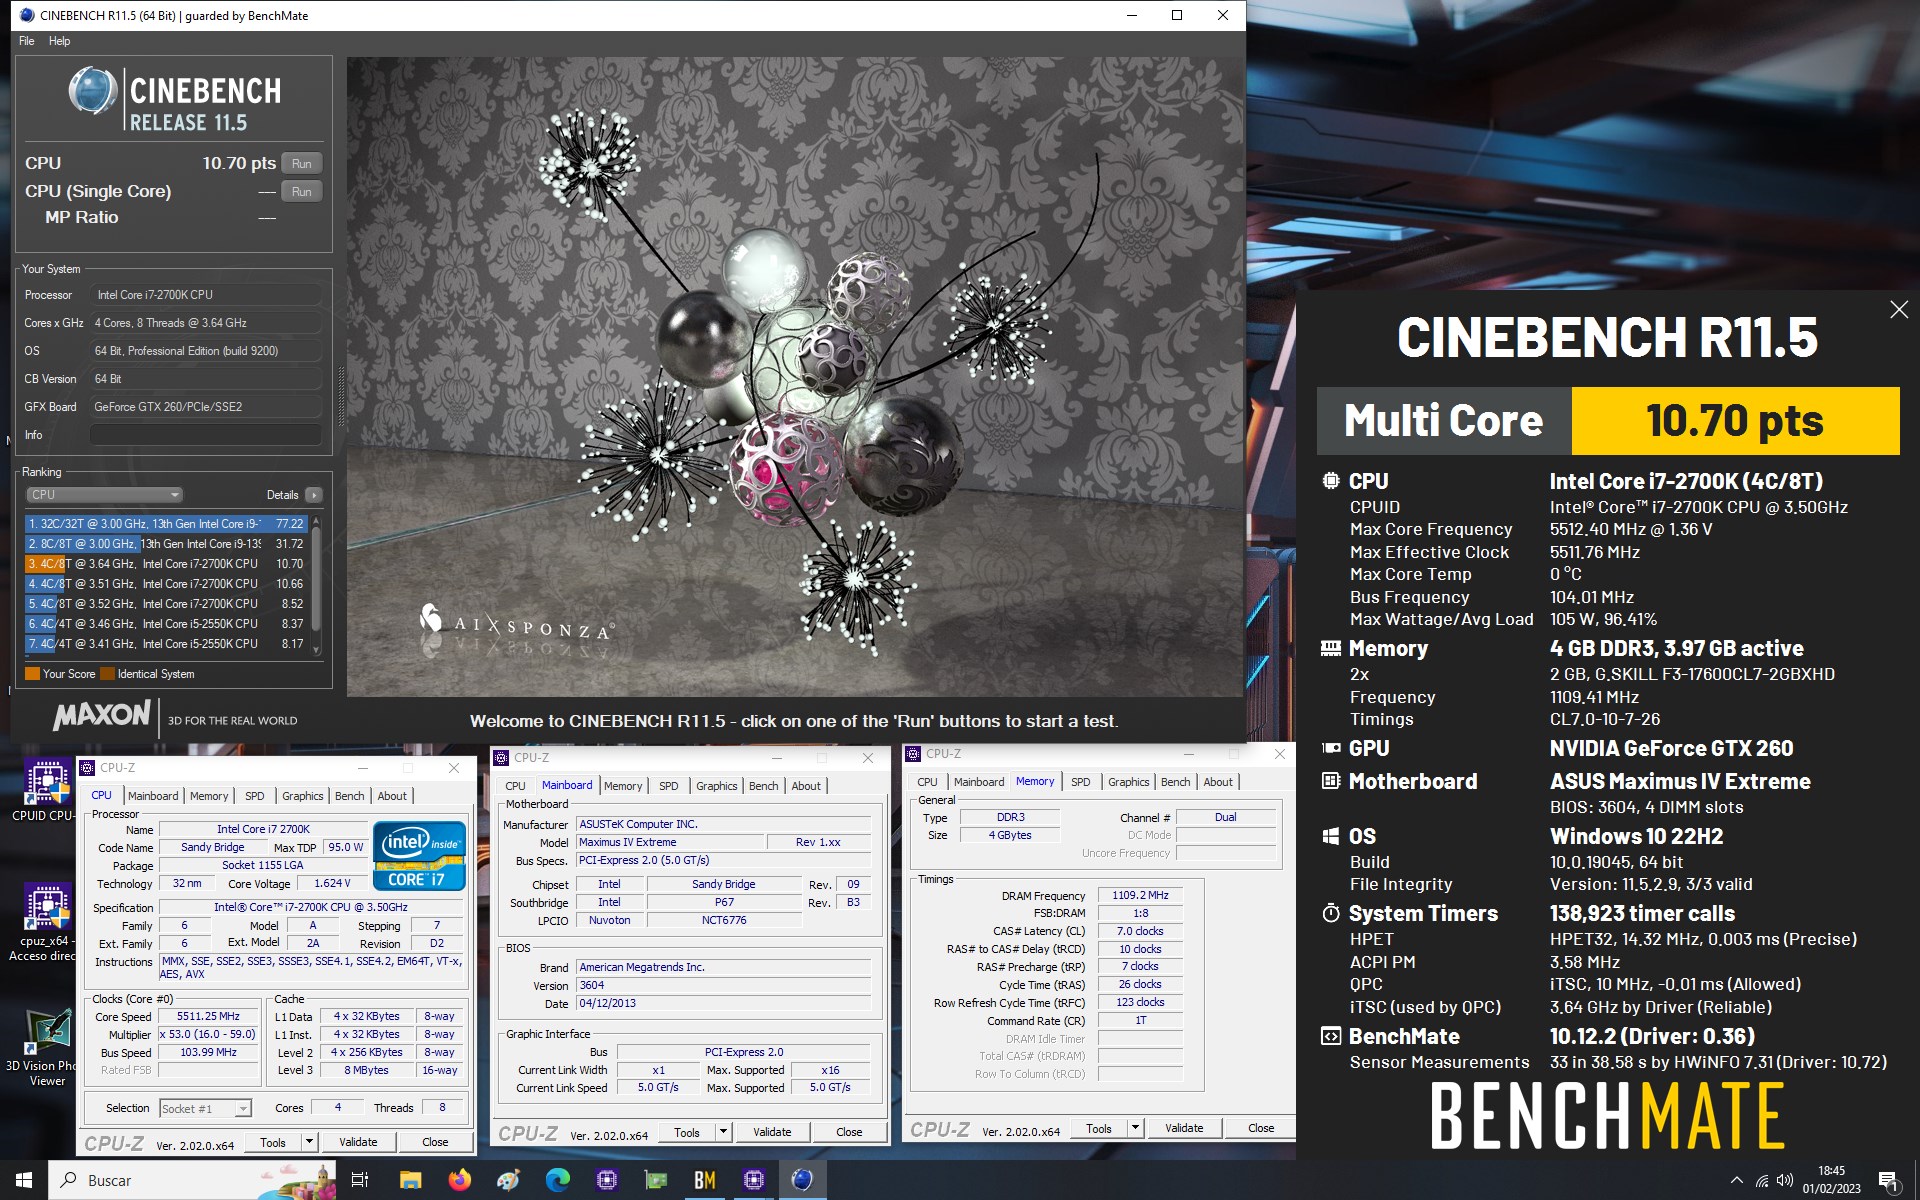1920x1200 pixels.
Task: Click Validate in CPU-Z Mainboard window
Action: pos(772,1132)
